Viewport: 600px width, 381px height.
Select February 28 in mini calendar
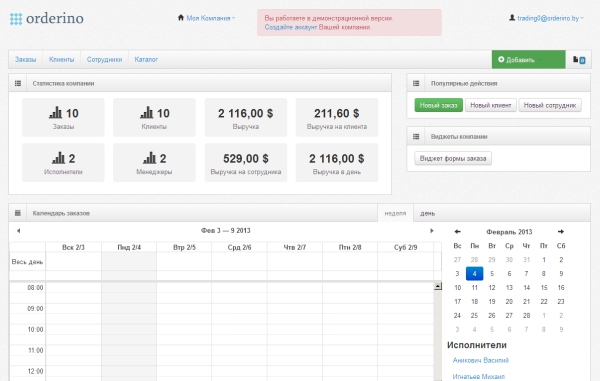(x=527, y=316)
